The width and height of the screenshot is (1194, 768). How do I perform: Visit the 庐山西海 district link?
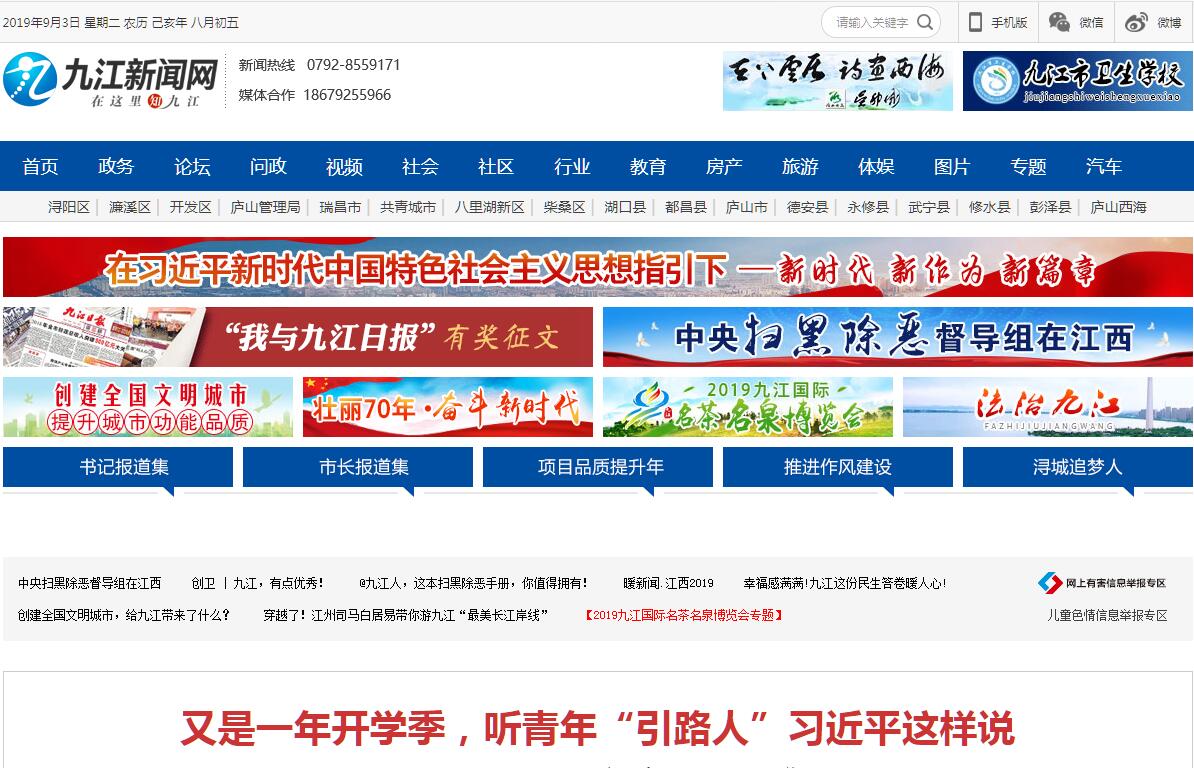click(1118, 207)
